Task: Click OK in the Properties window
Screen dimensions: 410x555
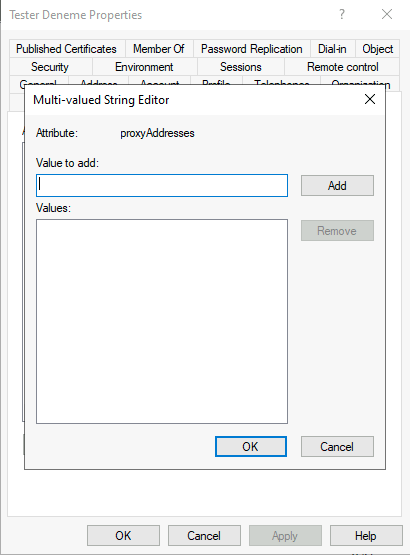Action: [x=123, y=536]
